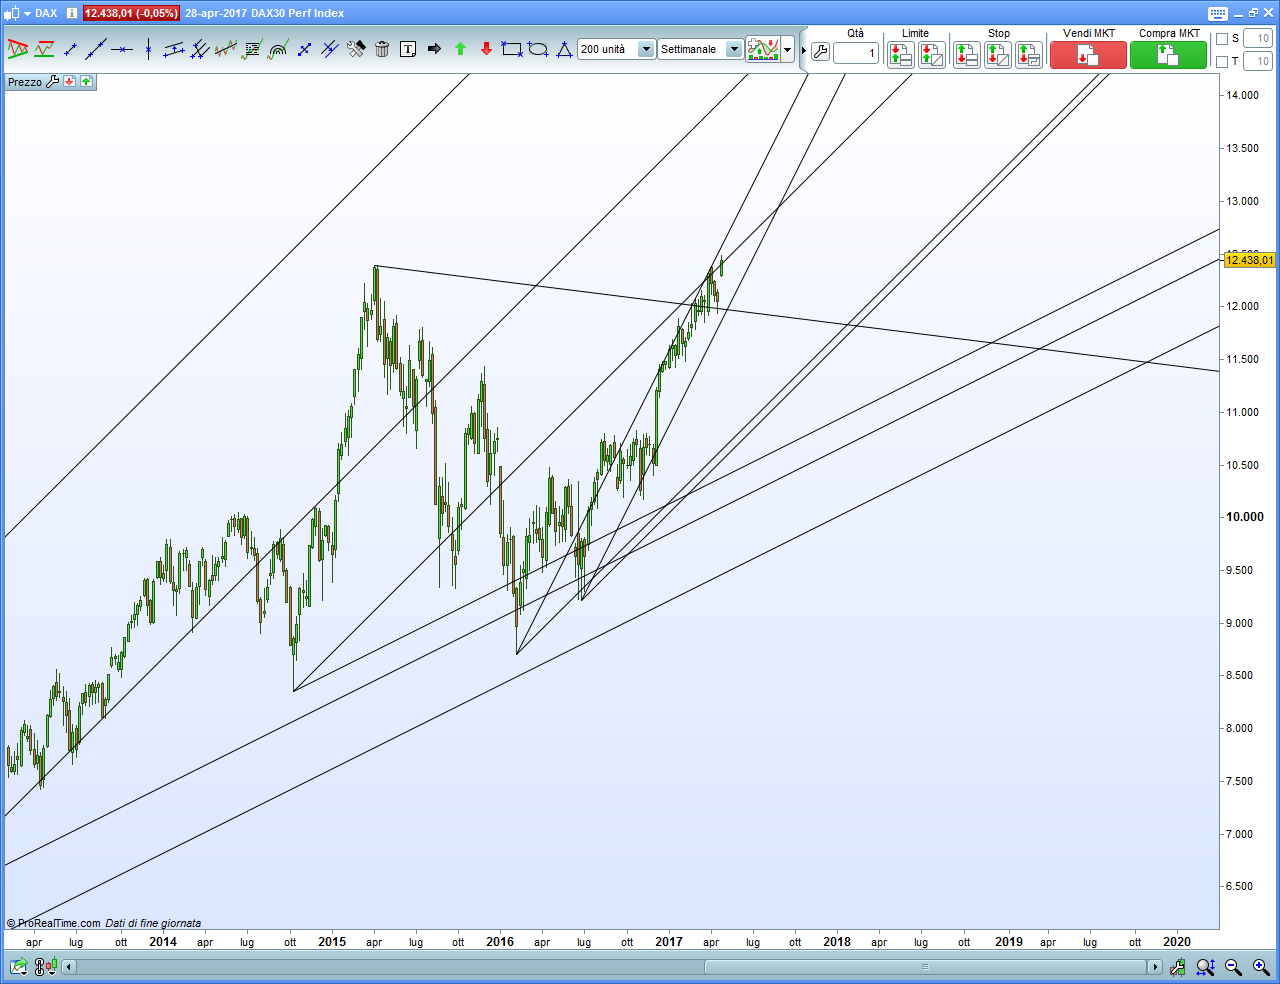This screenshot has height=984, width=1280.
Task: Click first Stop order button
Action: click(966, 55)
